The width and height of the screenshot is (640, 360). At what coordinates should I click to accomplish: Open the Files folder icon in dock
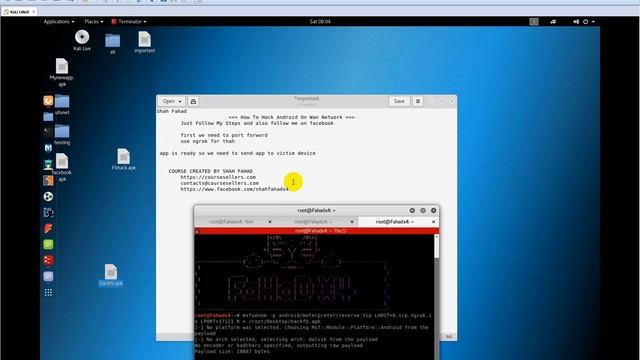point(48,117)
